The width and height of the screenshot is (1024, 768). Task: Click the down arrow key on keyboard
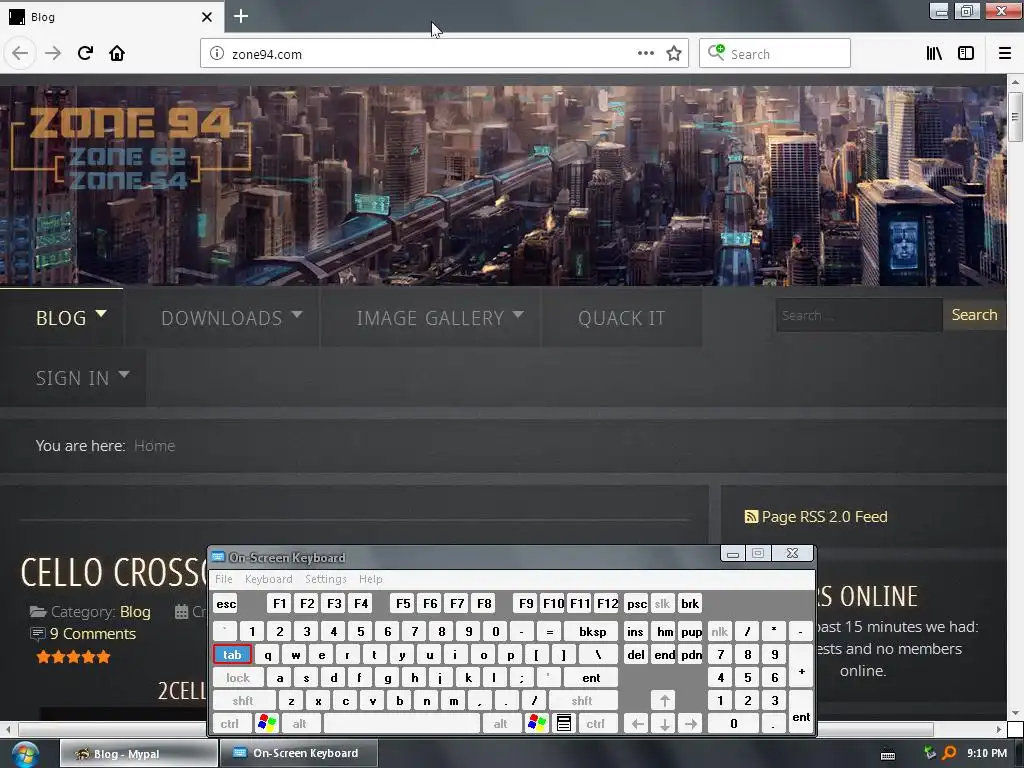click(664, 724)
